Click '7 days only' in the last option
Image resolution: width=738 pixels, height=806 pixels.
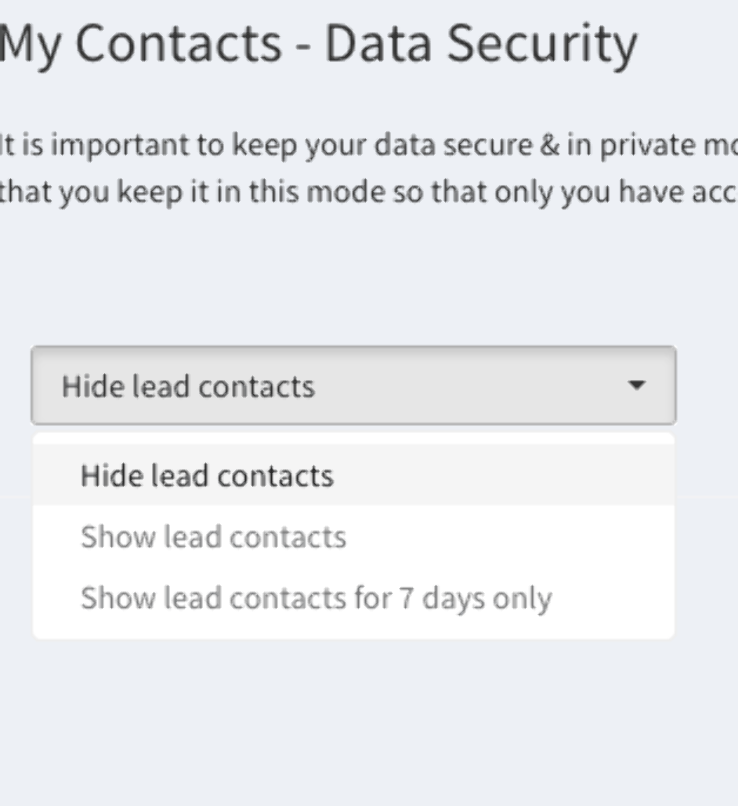[x=476, y=598]
